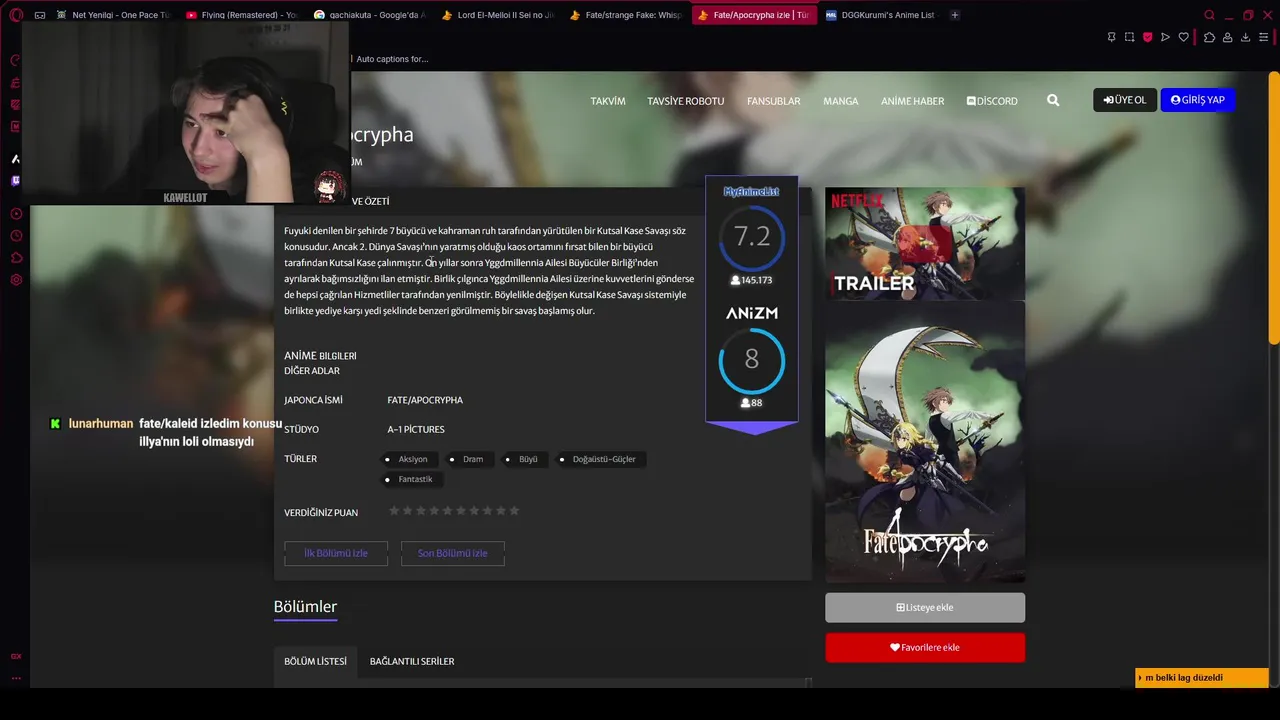Click Son Bölümü İzle button
1280x720 pixels.
[x=453, y=553]
